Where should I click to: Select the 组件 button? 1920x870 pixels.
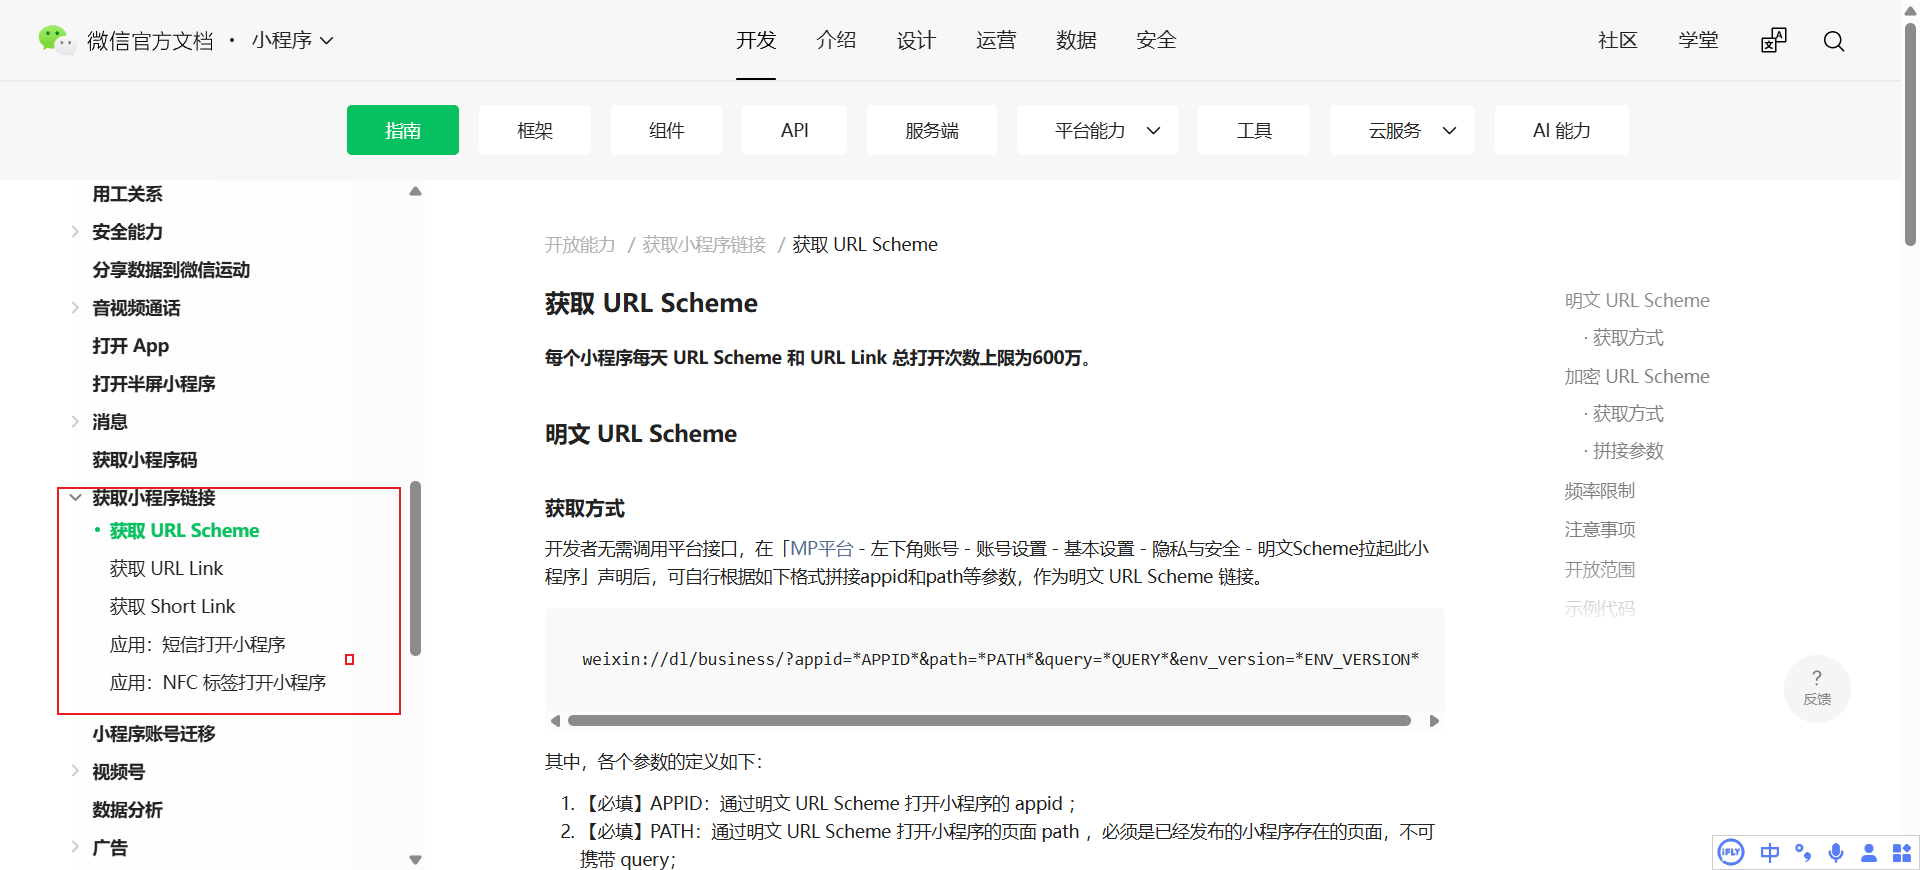[667, 130]
